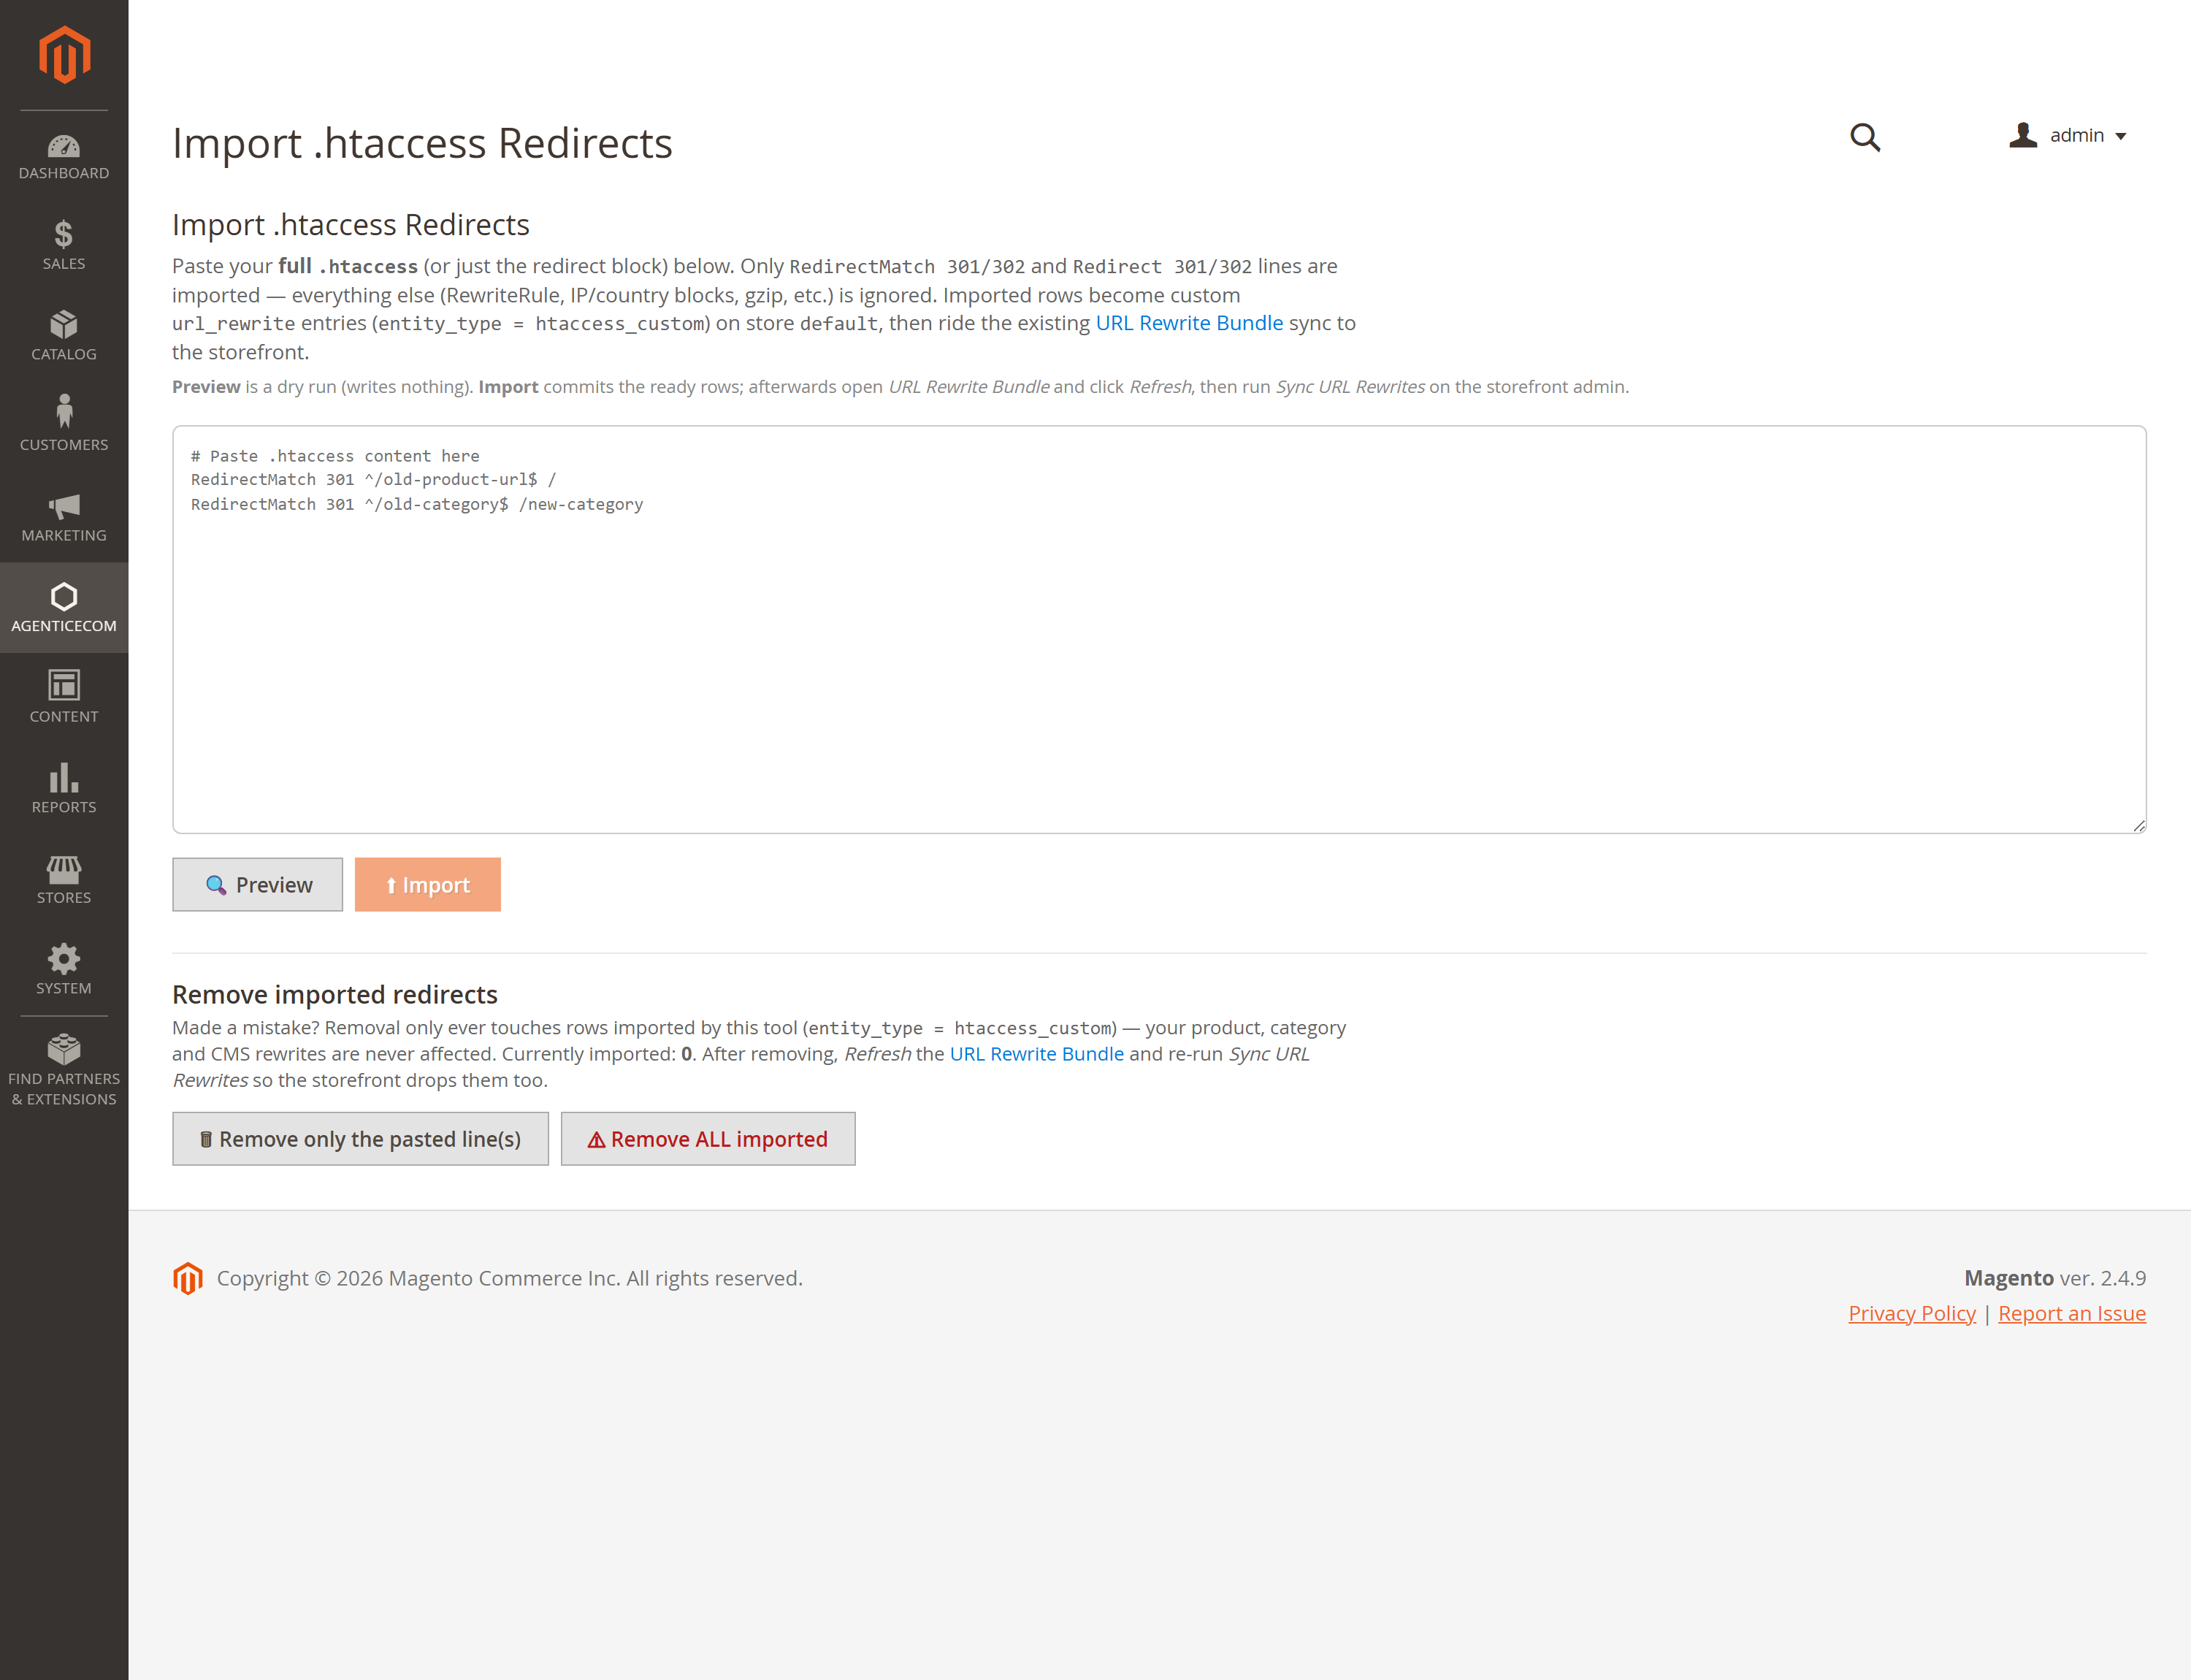Open the Reports bar chart icon
The image size is (2191, 1680).
coord(64,777)
